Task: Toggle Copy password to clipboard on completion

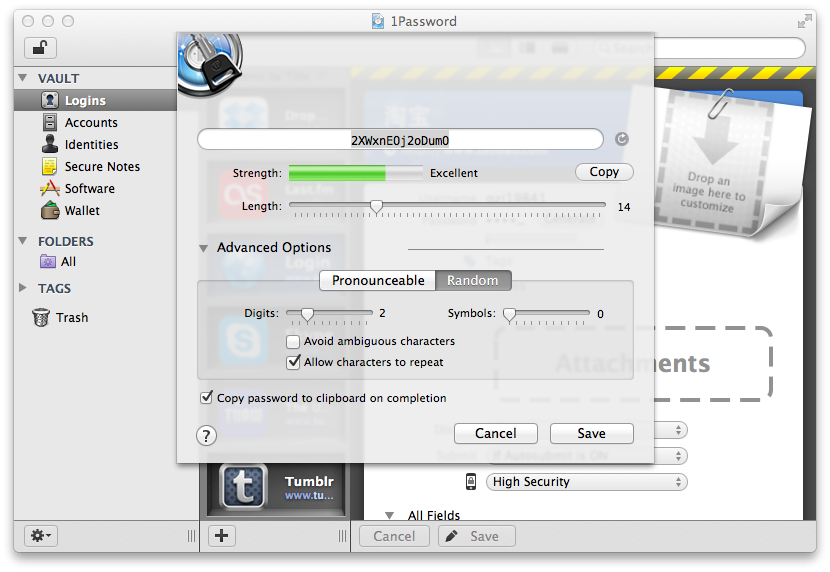Action: tap(206, 397)
